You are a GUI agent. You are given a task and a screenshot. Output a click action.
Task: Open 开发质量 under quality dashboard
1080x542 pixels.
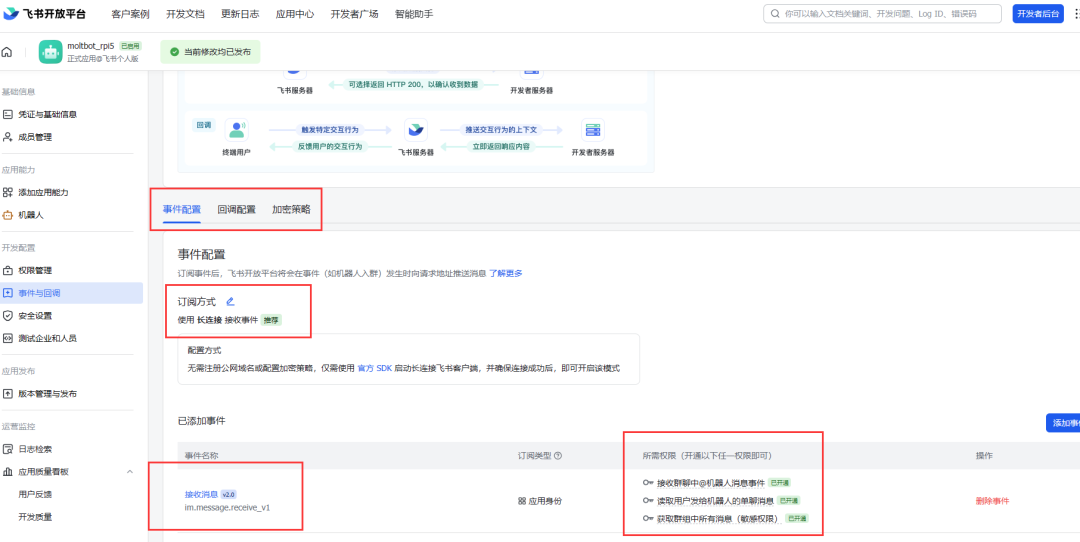(35, 517)
